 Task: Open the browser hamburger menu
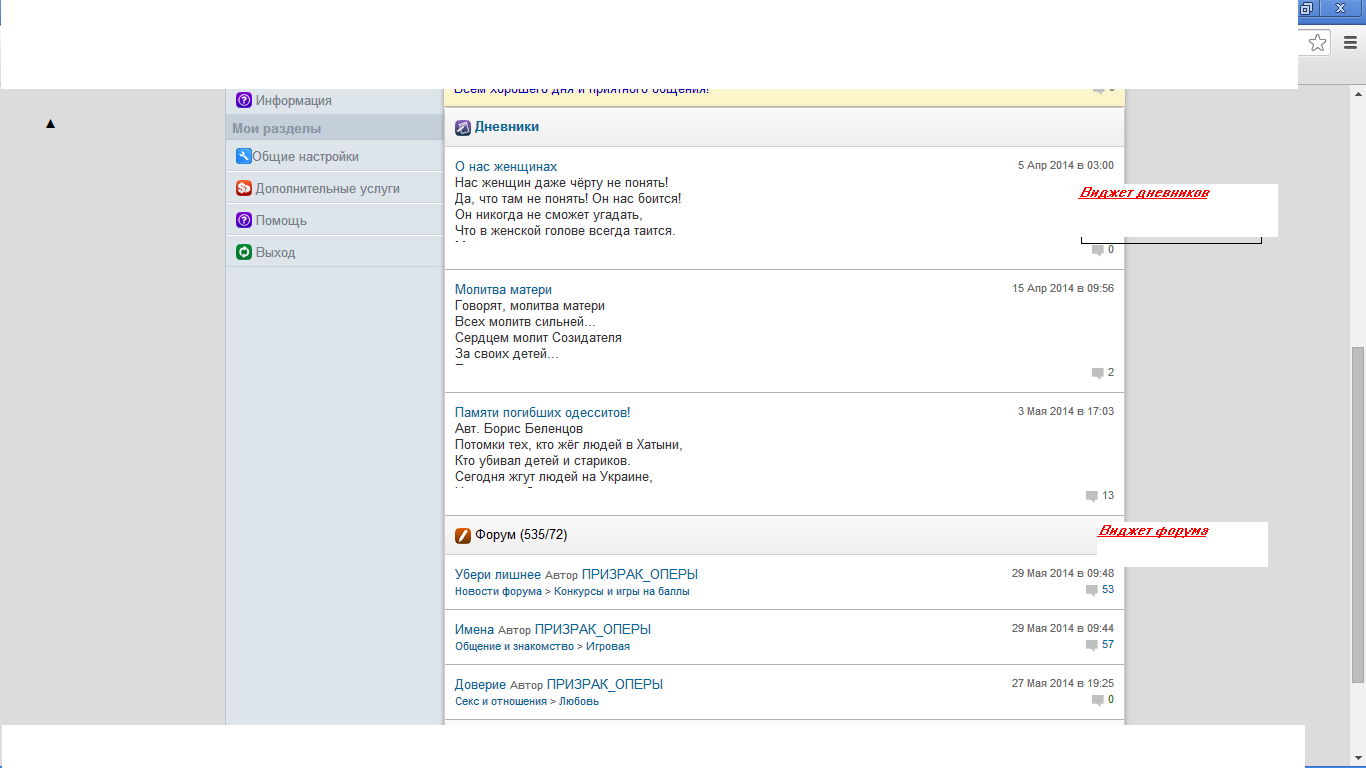pos(1350,42)
